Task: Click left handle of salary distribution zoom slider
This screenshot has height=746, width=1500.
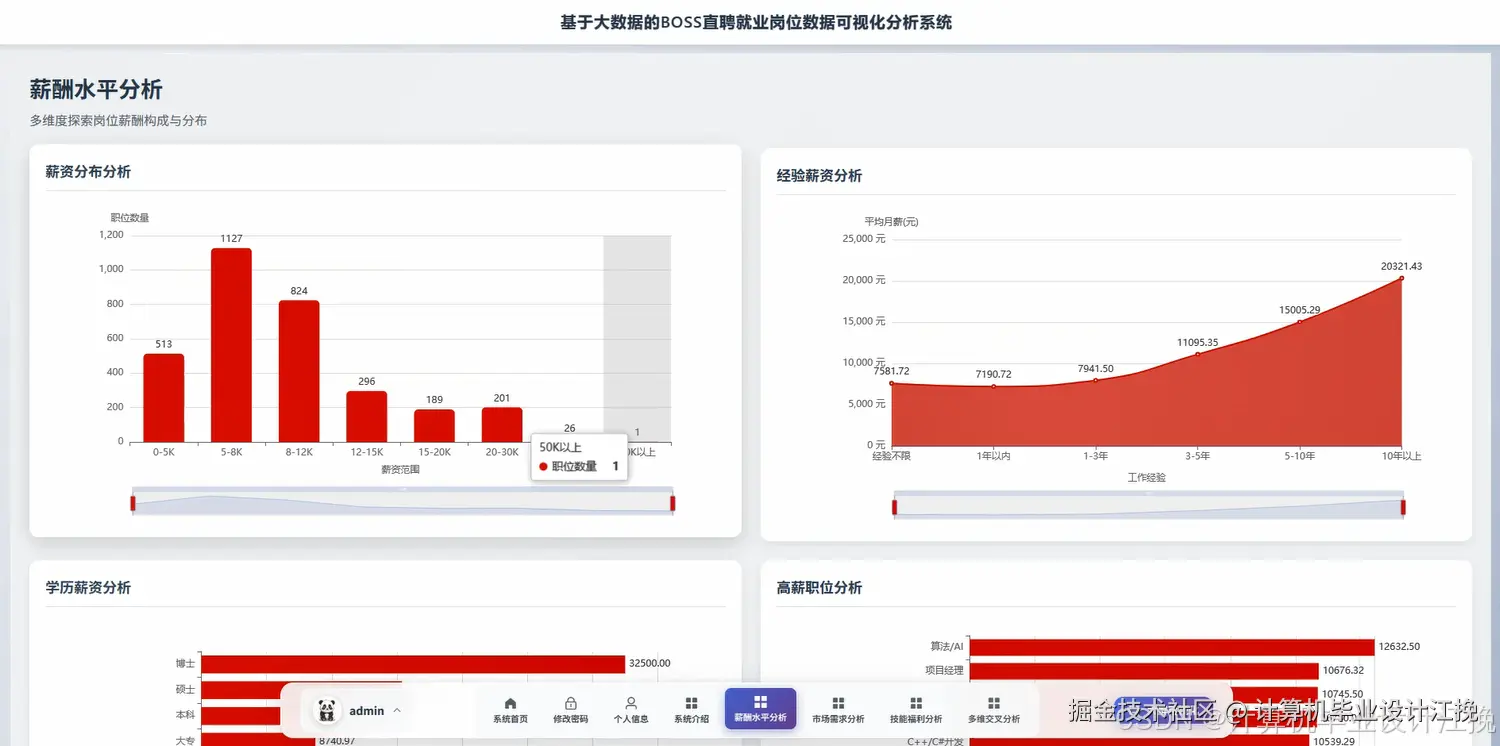Action: [133, 503]
